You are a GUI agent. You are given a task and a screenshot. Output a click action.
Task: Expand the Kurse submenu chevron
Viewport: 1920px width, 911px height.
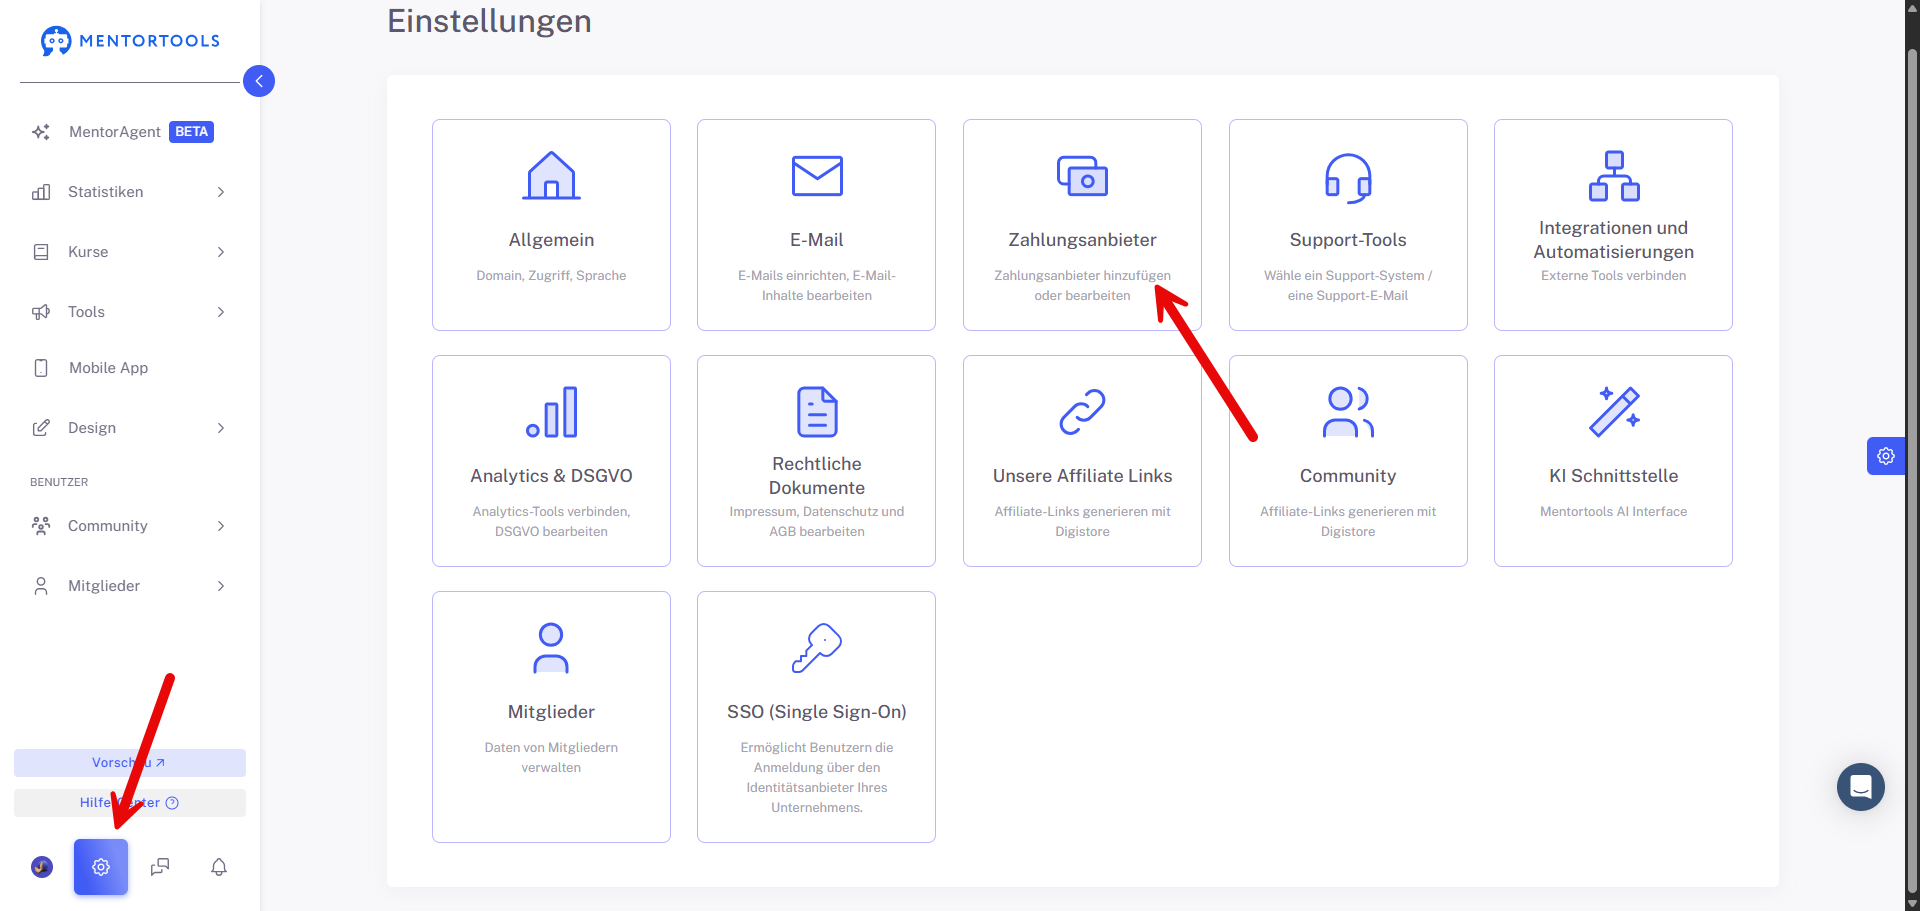[x=221, y=252]
